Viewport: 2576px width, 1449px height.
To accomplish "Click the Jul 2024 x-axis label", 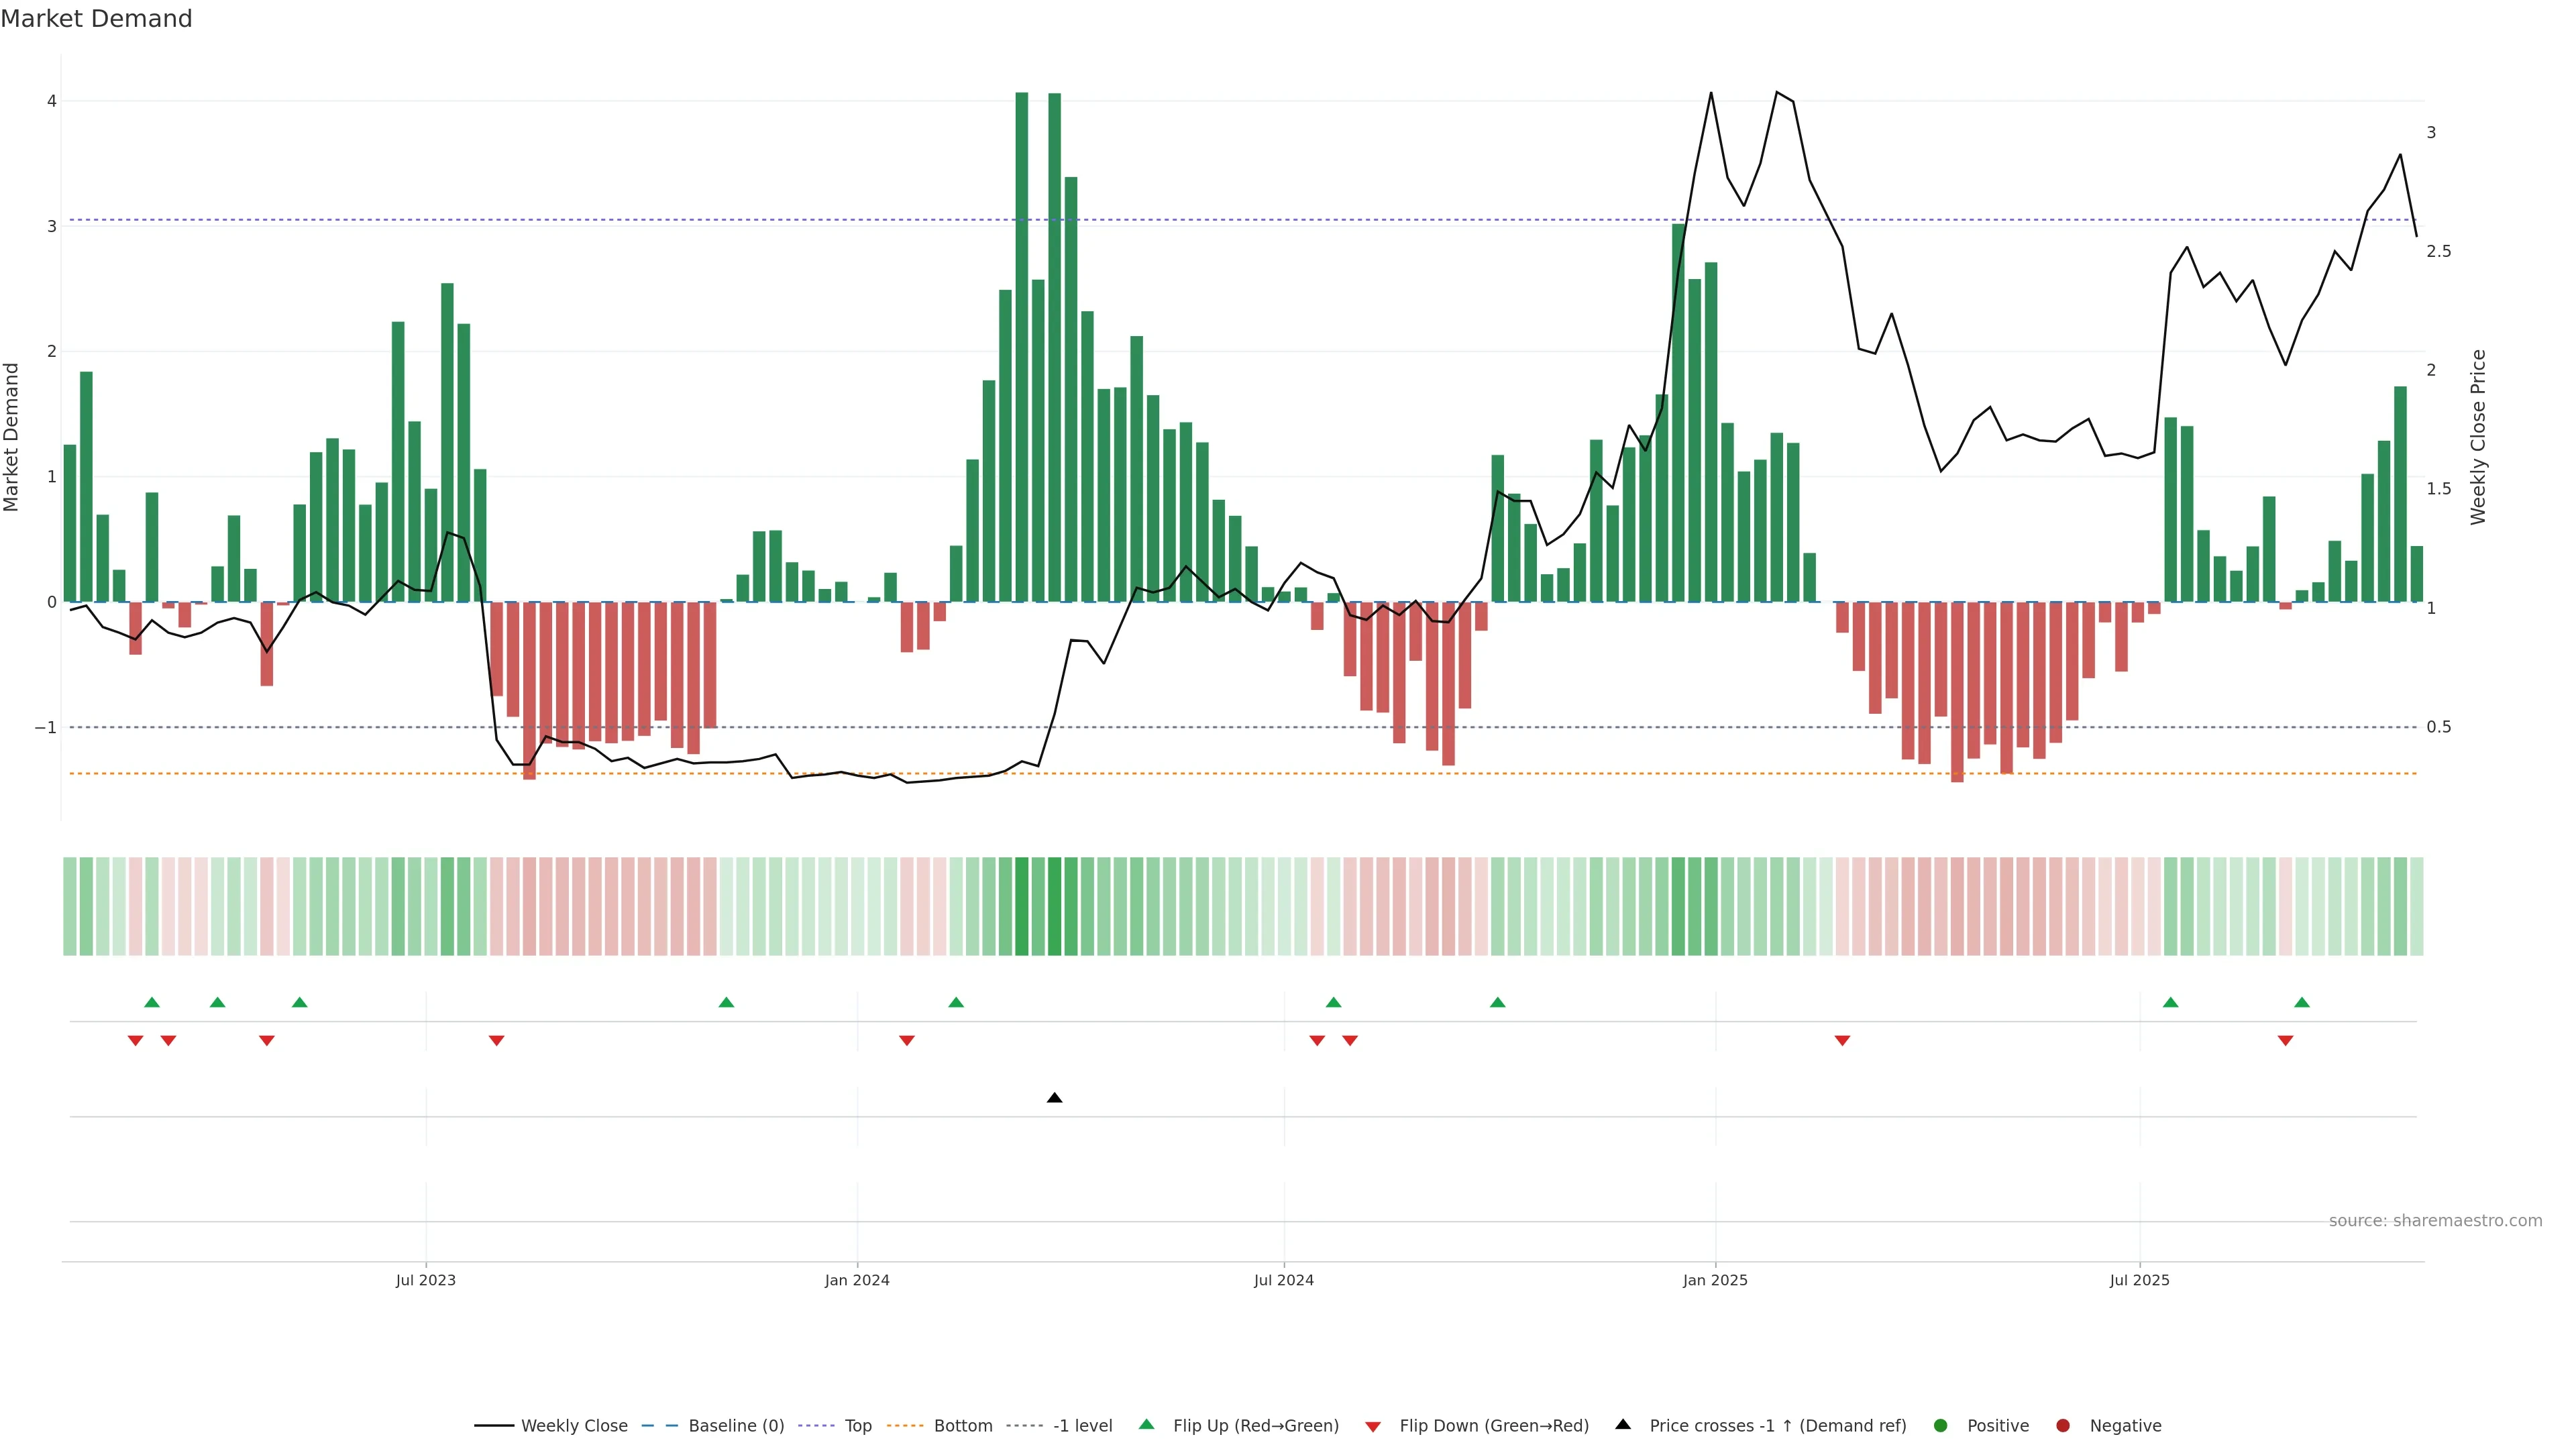I will click(x=1284, y=1280).
